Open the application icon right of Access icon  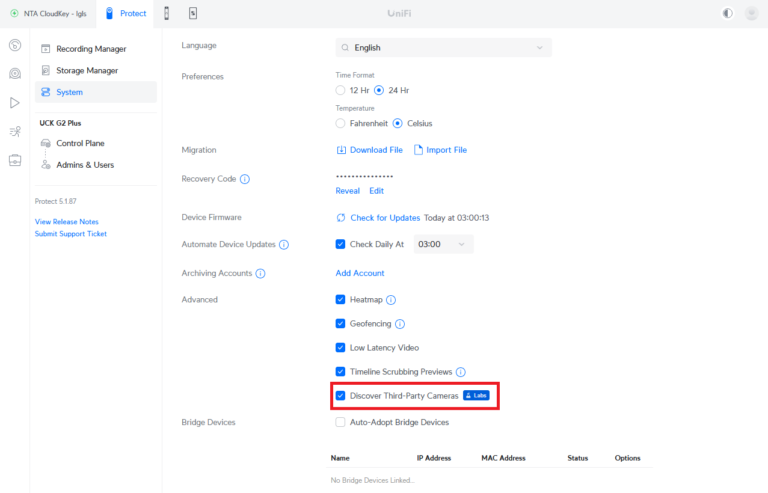coord(193,13)
